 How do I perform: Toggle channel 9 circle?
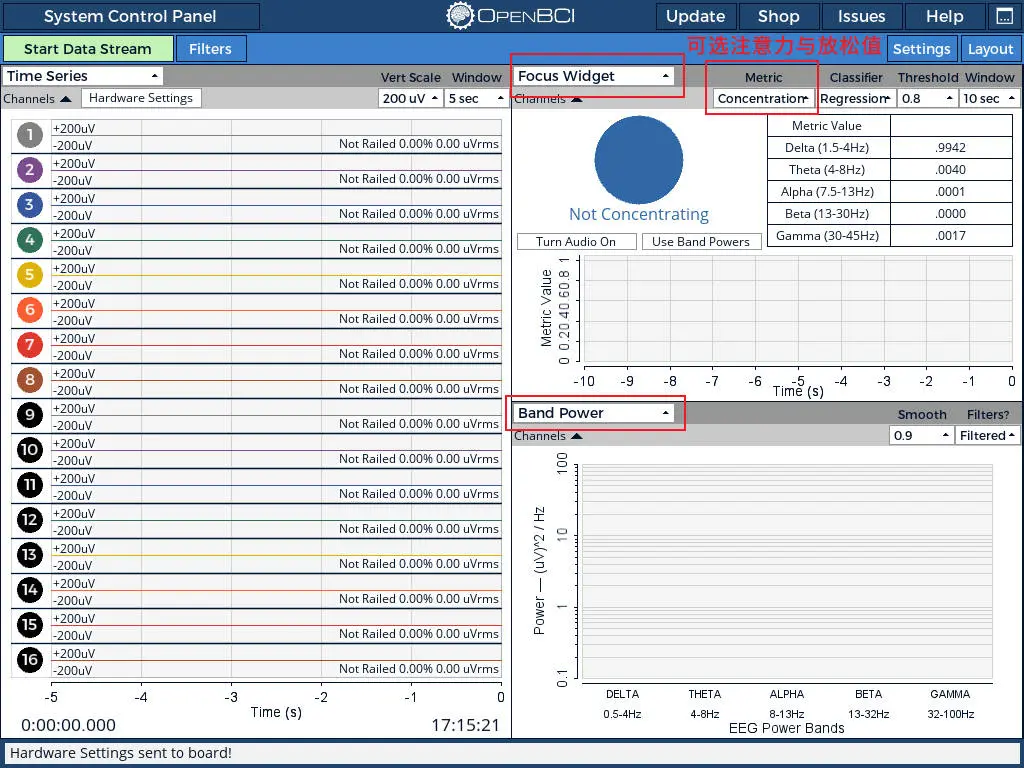pyautogui.click(x=29, y=415)
